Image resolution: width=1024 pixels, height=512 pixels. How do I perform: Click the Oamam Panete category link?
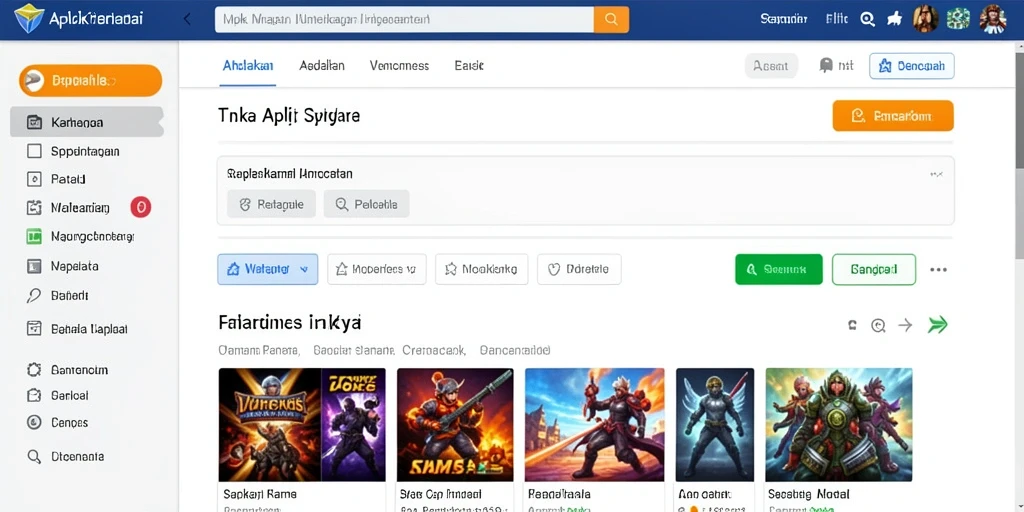[x=259, y=350]
